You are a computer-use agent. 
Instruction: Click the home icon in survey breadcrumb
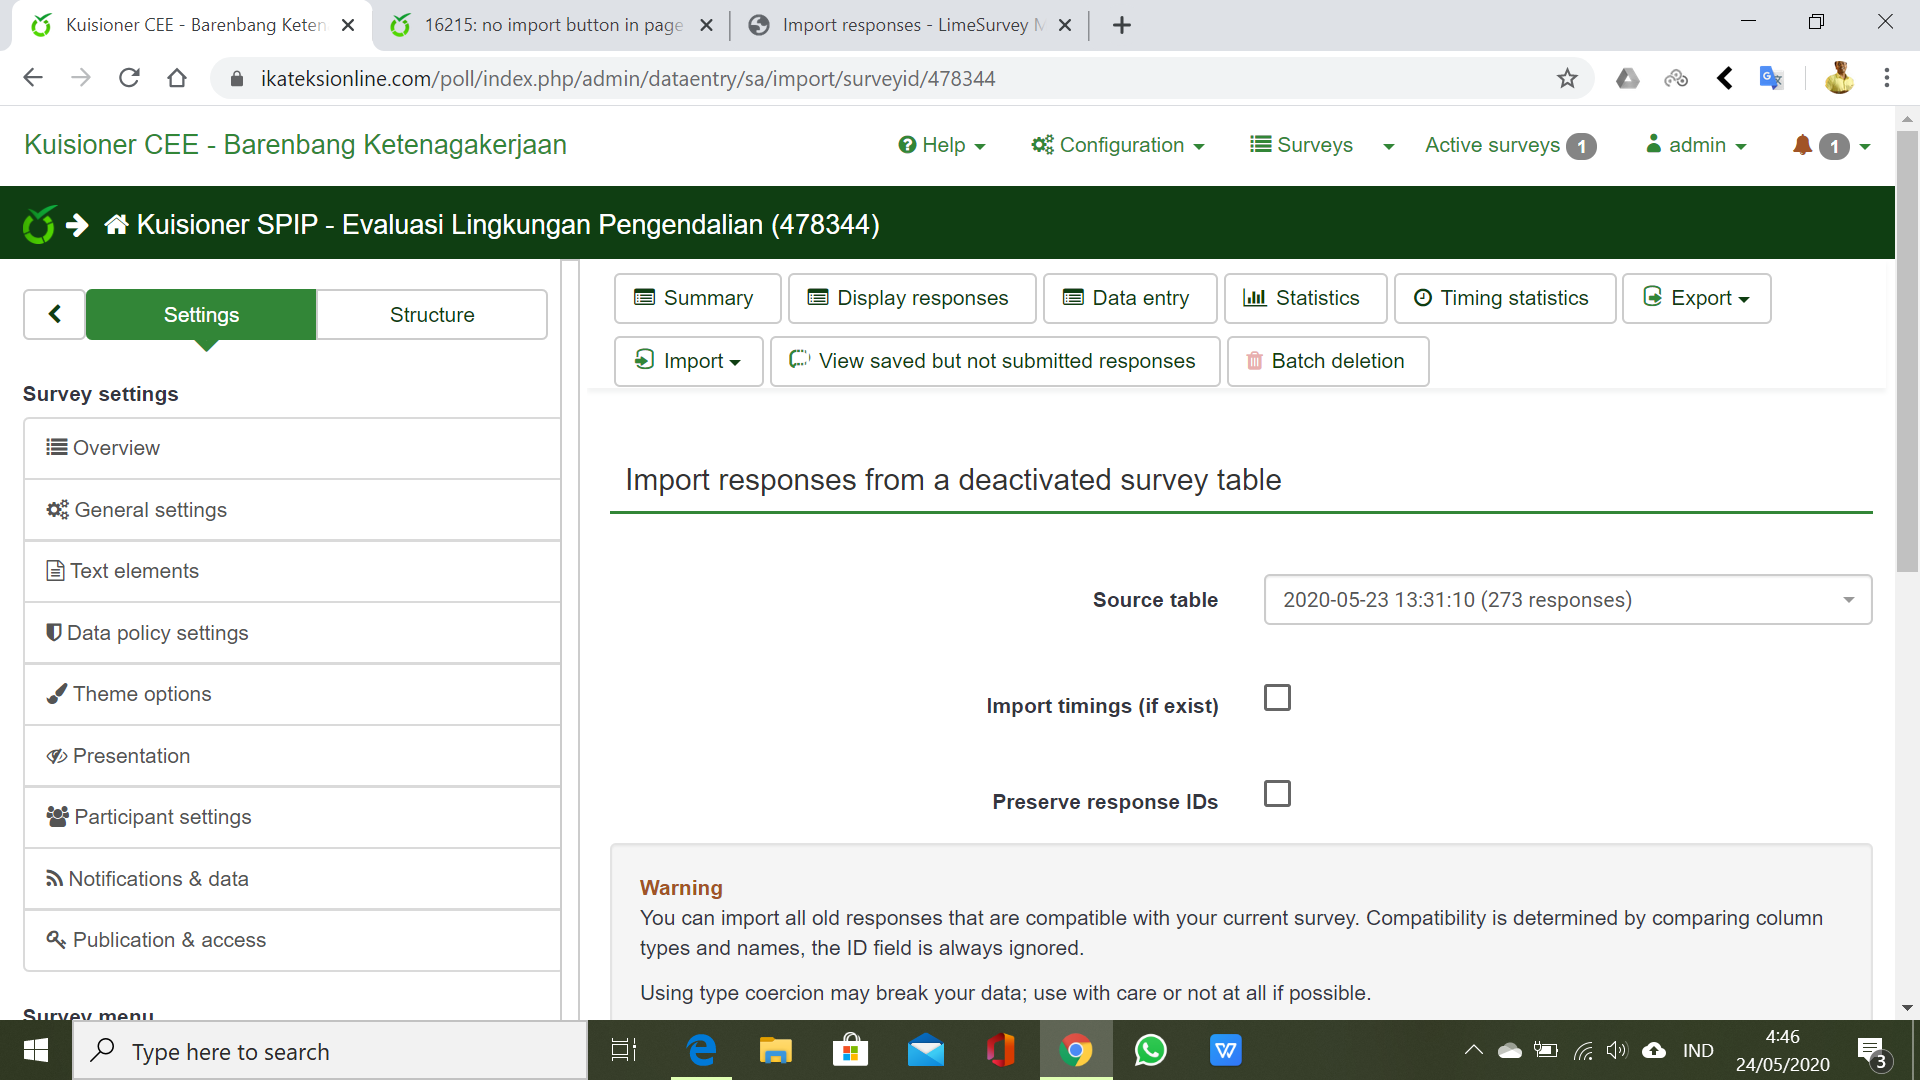tap(116, 225)
